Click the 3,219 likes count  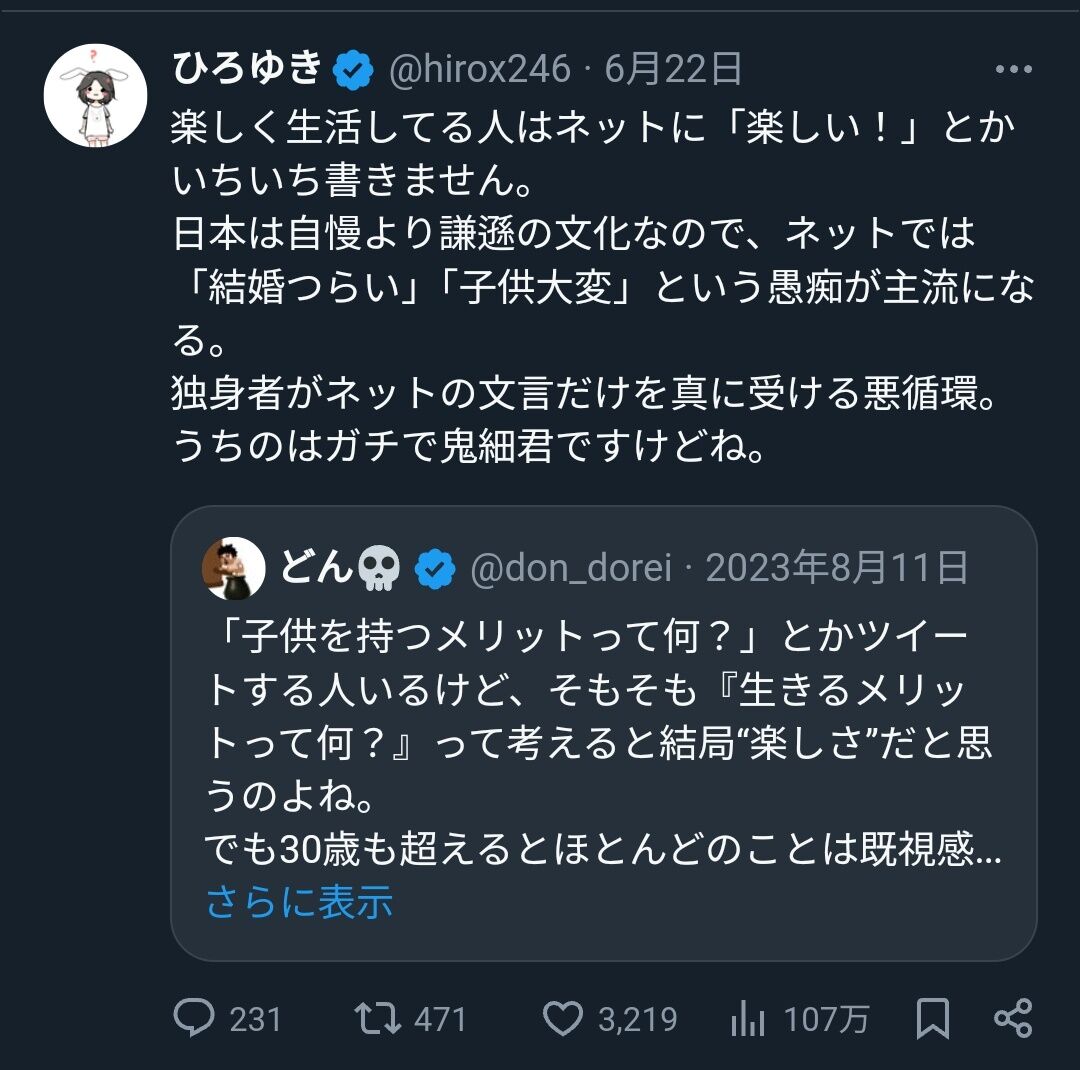click(x=638, y=1019)
